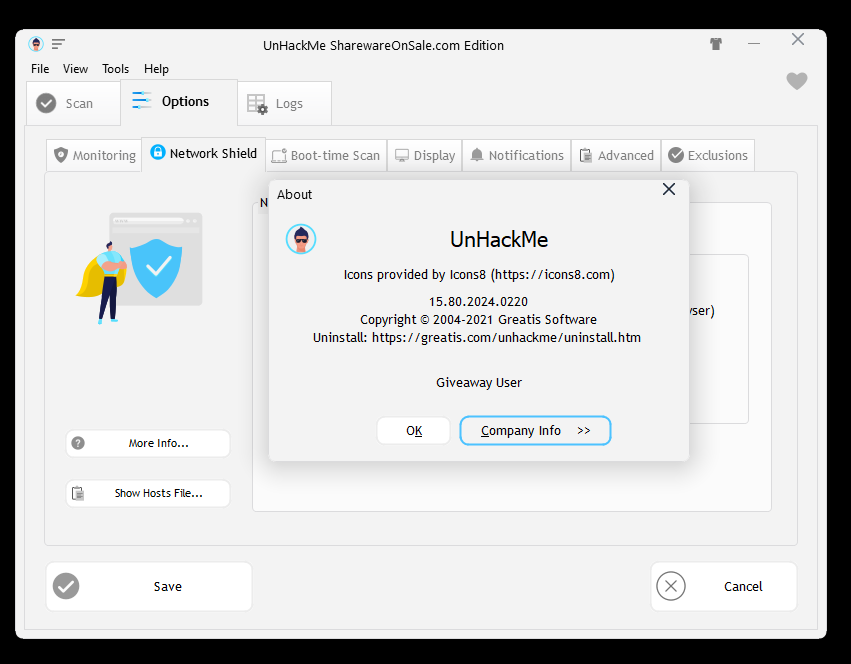The width and height of the screenshot is (851, 664).
Task: Click the checkmark icon on the Save button
Action: (x=66, y=586)
